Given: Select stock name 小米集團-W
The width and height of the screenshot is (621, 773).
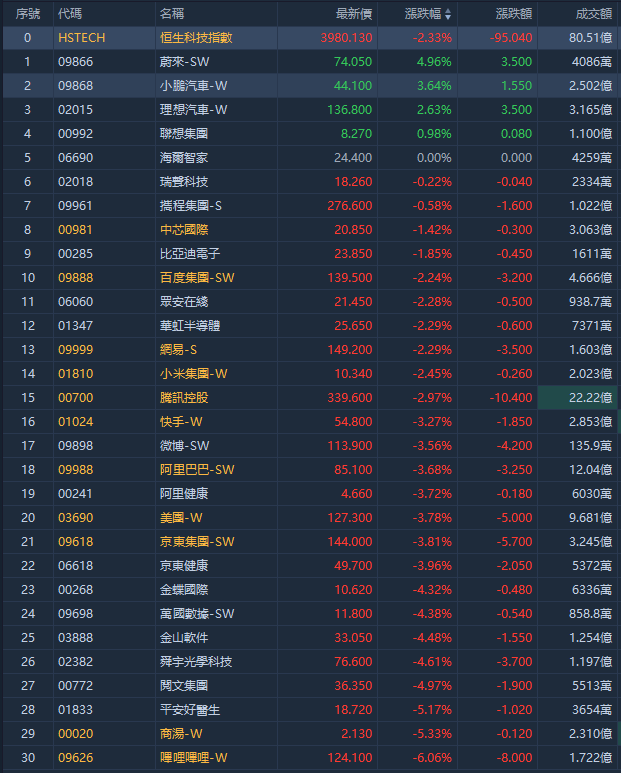Looking at the screenshot, I should pos(193,374).
